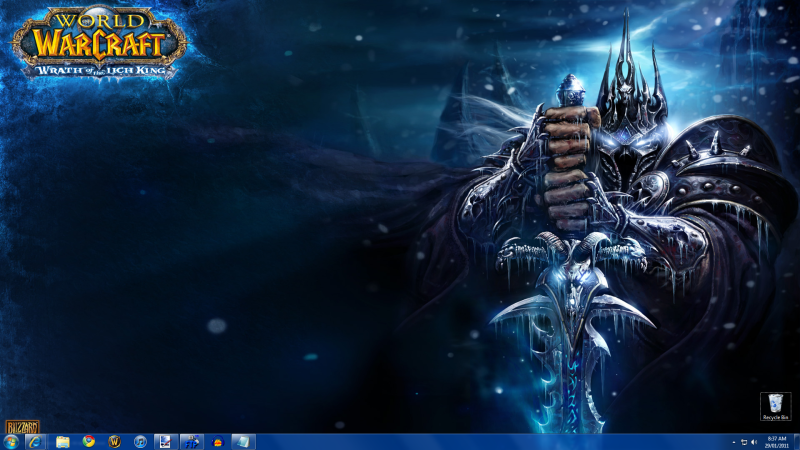Start World of Warcraft taskbar icon
The image size is (800, 450).
[x=114, y=442]
